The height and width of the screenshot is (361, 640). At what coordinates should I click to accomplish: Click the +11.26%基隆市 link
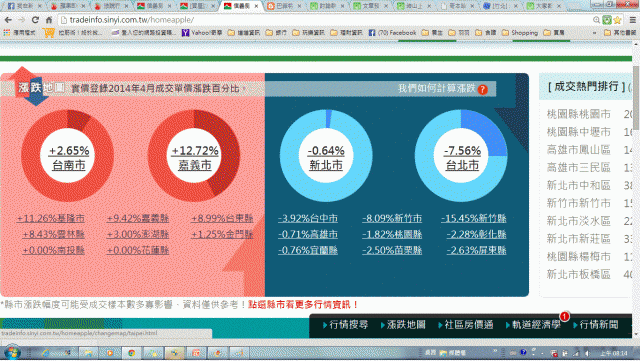pyautogui.click(x=51, y=218)
